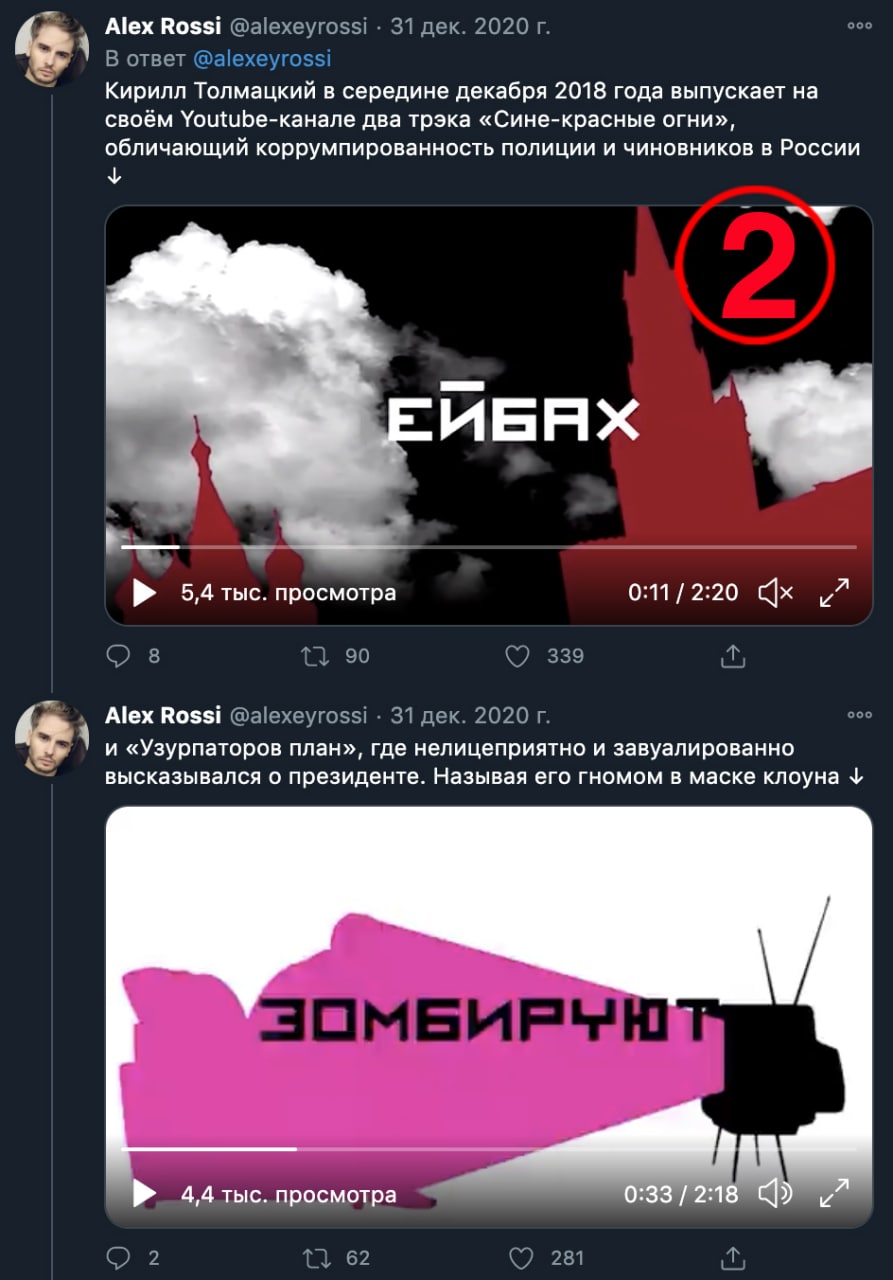Screen dimensions: 893x1280
Task: Play the second video with ЗОМБИРУЮТ title
Action: 145,1193
